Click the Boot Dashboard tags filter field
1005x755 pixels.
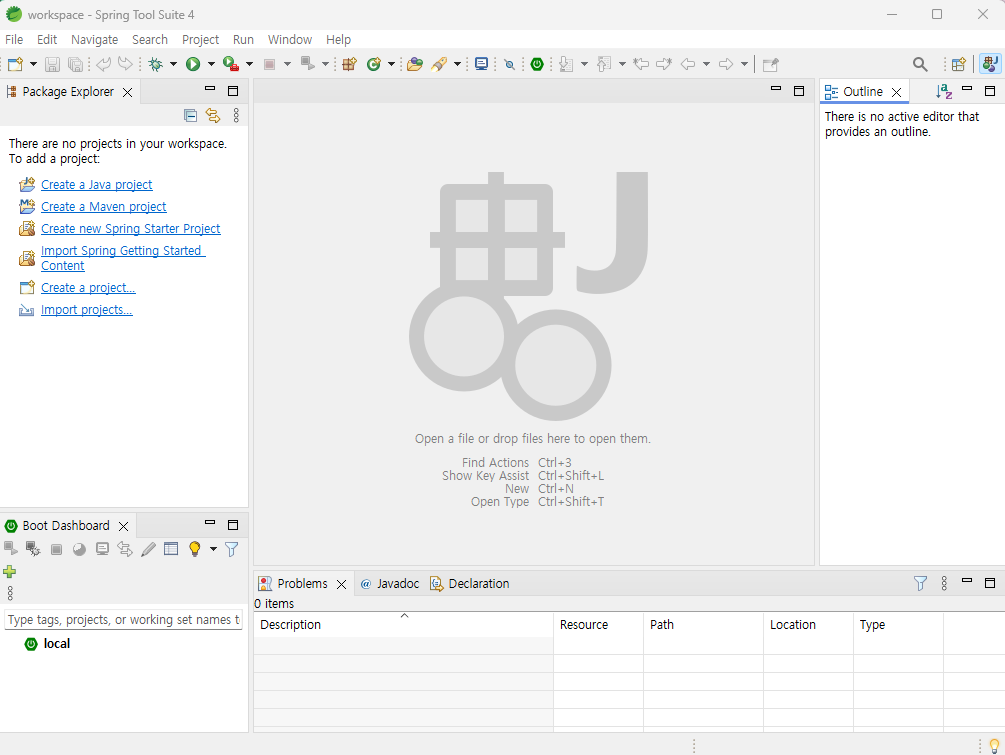(x=124, y=620)
